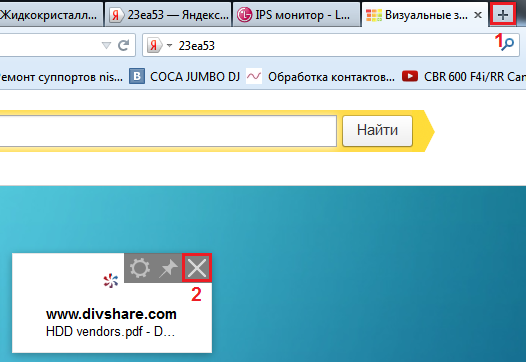This screenshot has height=362, width=526.
Task: Click the VK icon of COCA JUMBO DJ bookmark
Action: point(137,76)
